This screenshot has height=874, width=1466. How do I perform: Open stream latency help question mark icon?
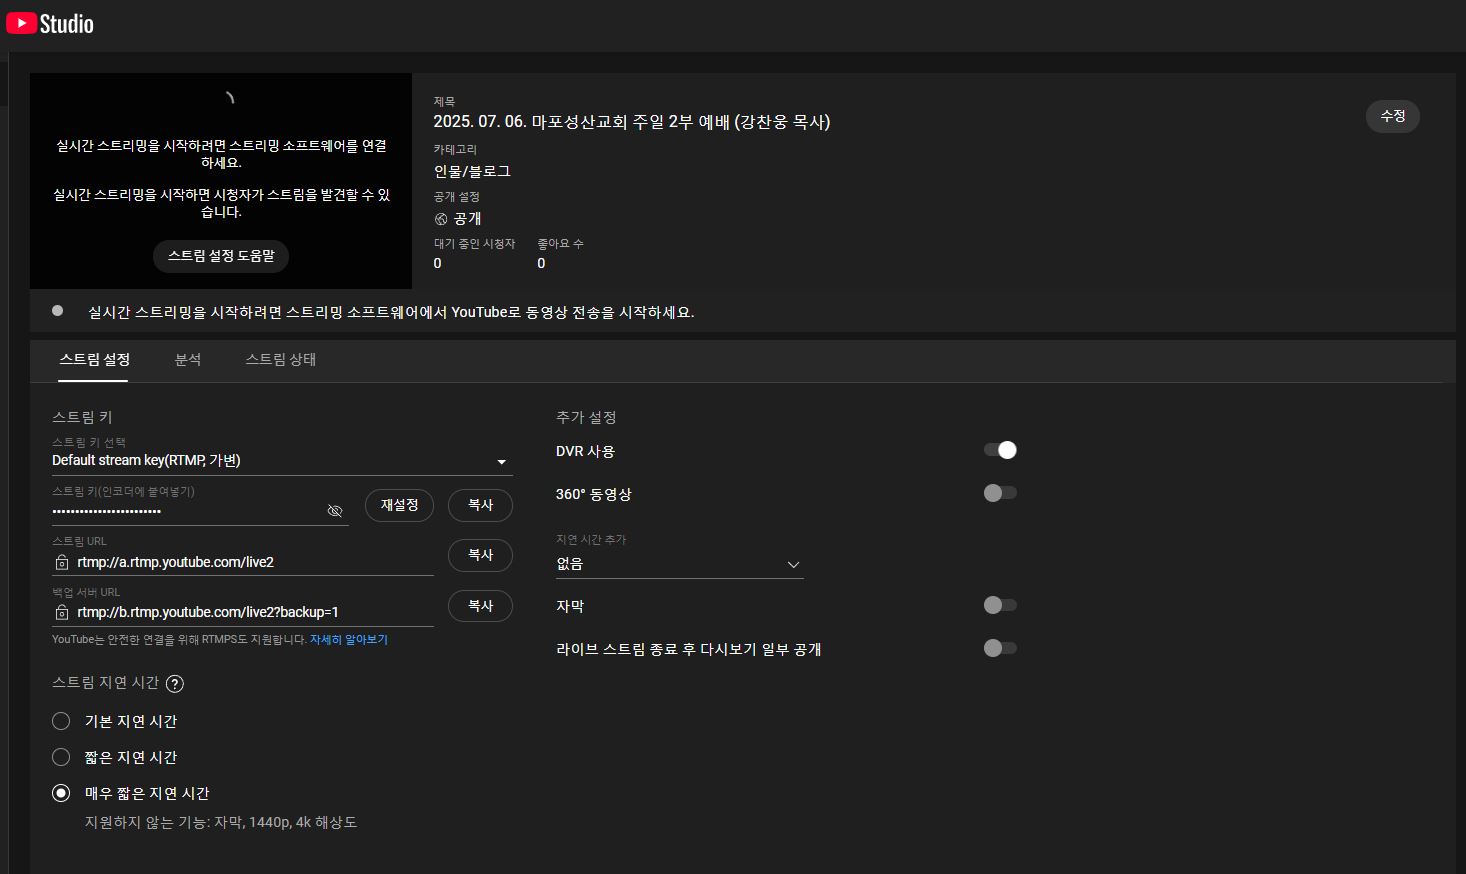point(175,684)
